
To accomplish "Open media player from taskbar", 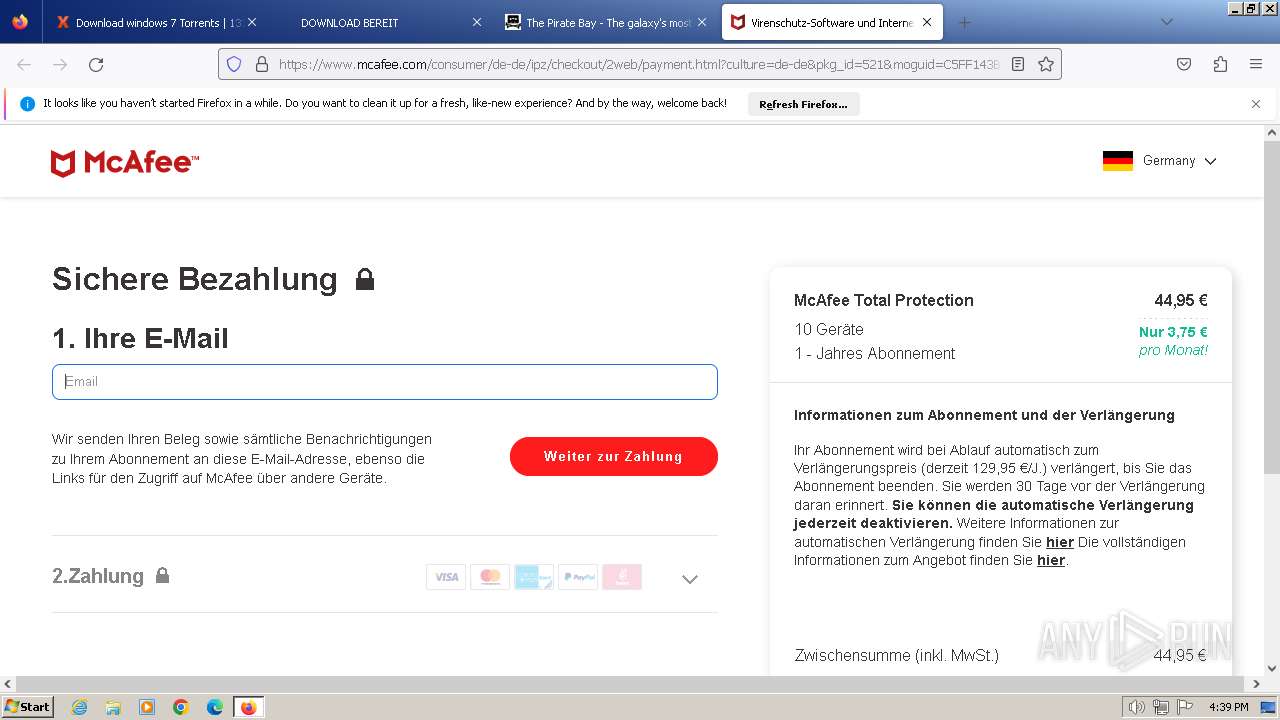I will pos(147,707).
